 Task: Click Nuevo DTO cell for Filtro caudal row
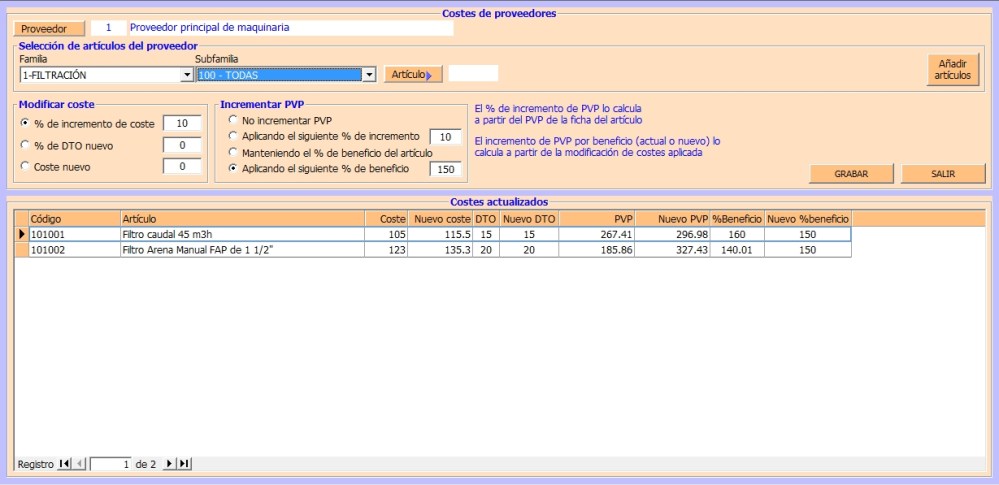tap(529, 235)
